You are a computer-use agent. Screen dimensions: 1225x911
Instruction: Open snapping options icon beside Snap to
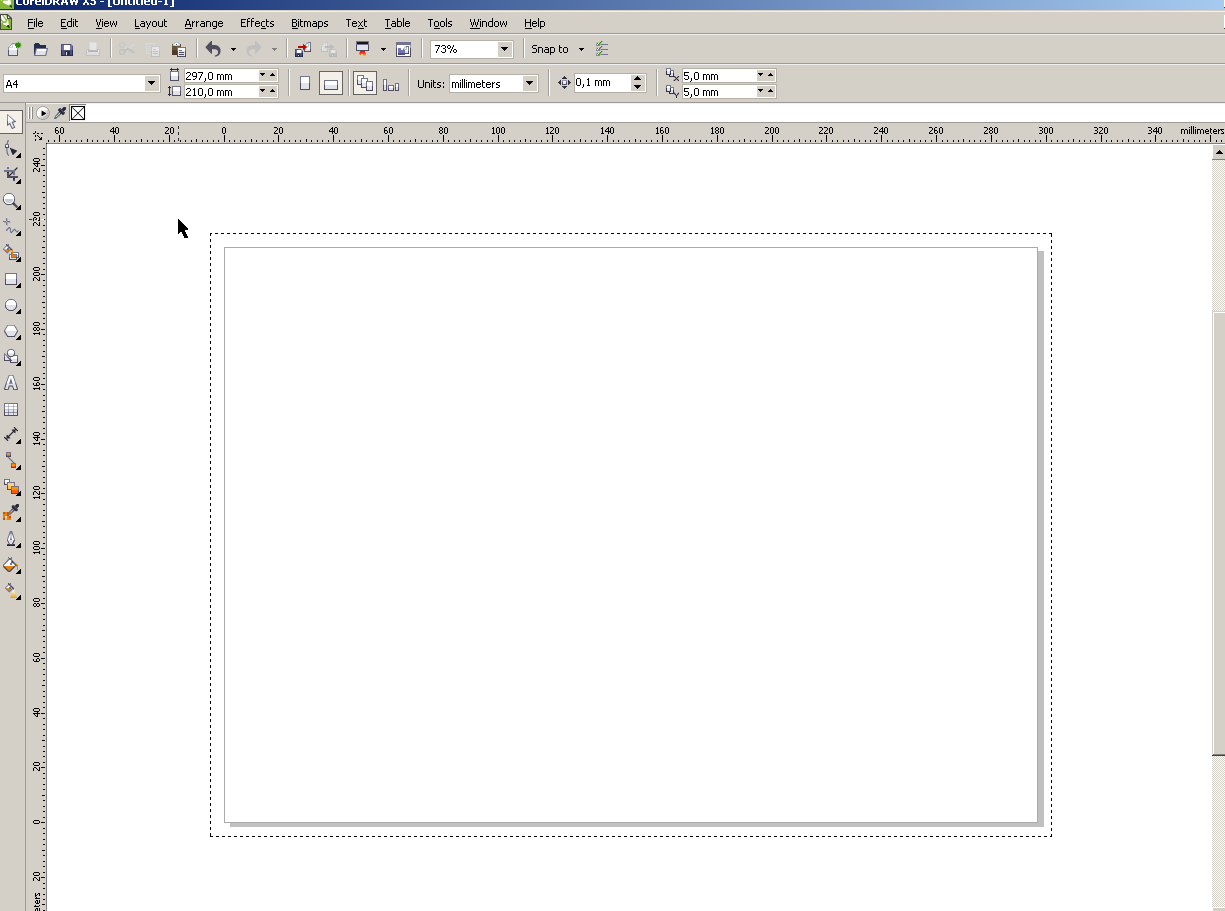click(x=602, y=49)
